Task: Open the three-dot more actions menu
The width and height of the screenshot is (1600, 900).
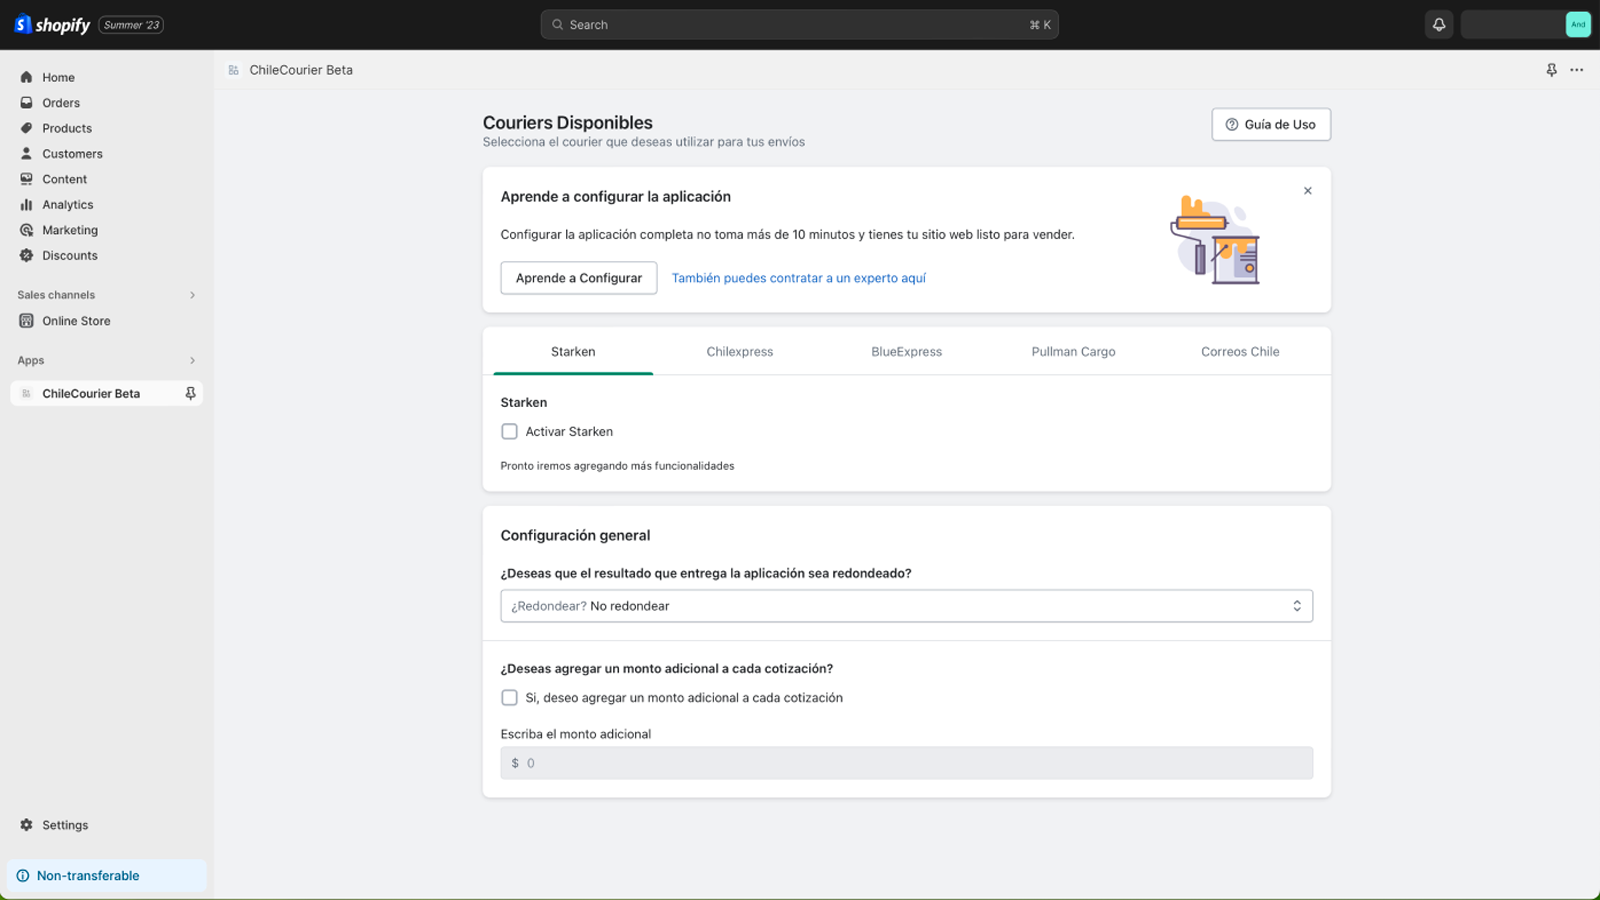Action: (1577, 70)
